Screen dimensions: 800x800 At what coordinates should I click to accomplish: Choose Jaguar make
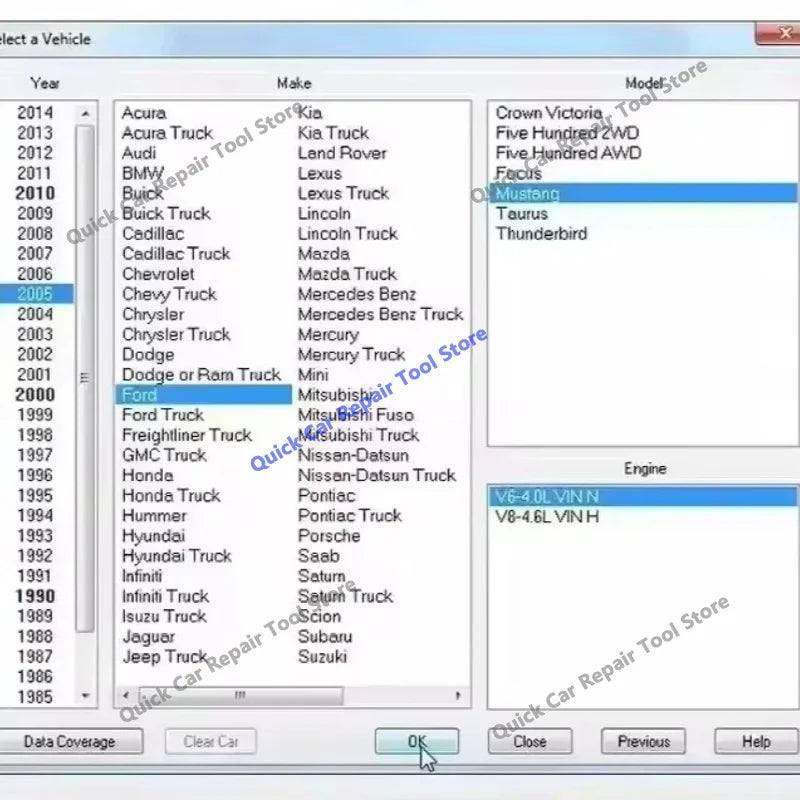(x=148, y=637)
